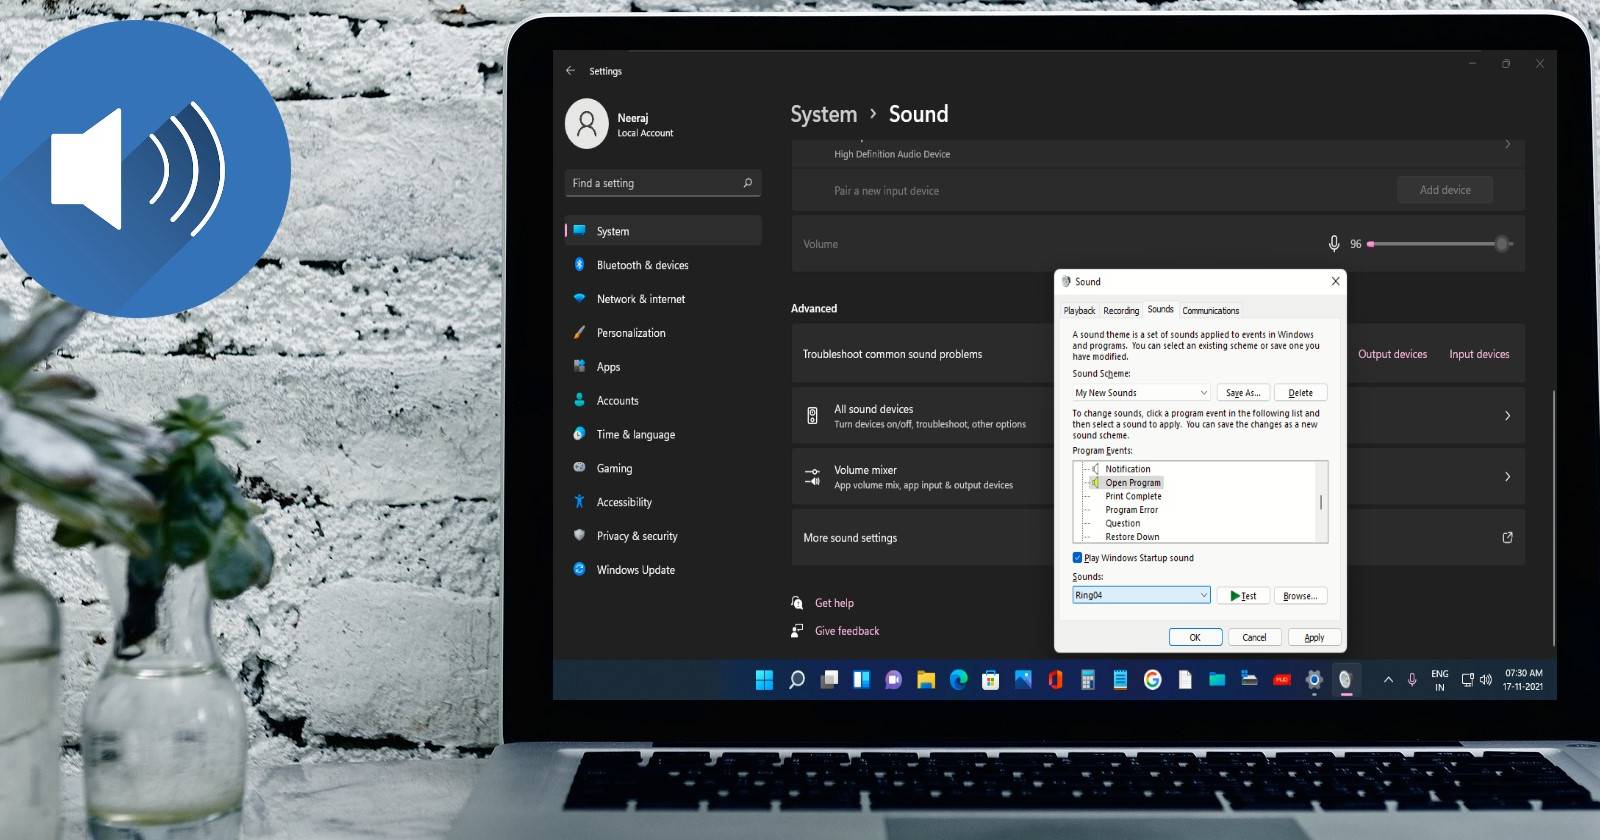Image resolution: width=1600 pixels, height=840 pixels.
Task: Click Test to play the sound
Action: click(1243, 596)
